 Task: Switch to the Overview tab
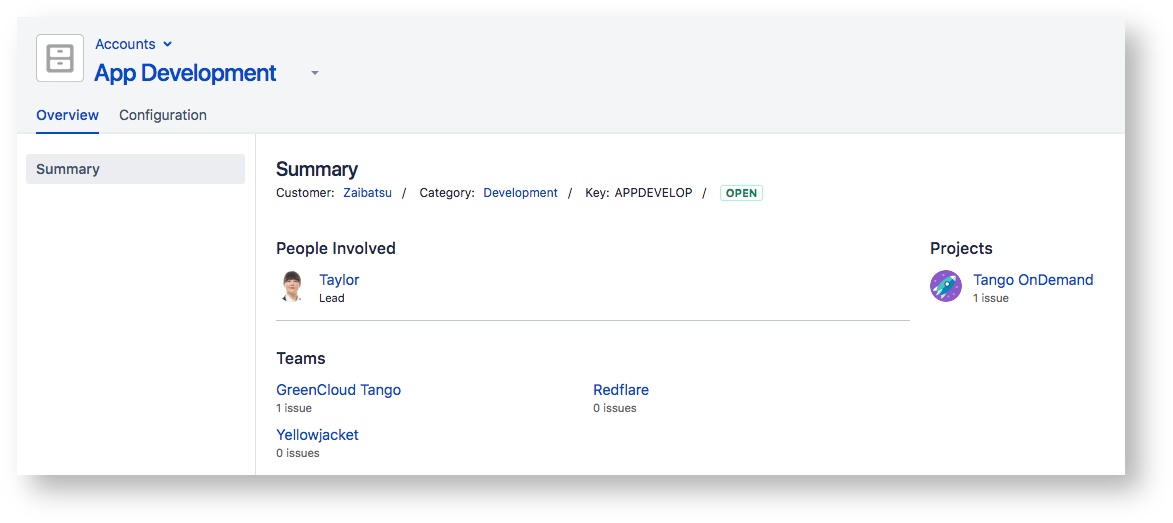tap(67, 115)
